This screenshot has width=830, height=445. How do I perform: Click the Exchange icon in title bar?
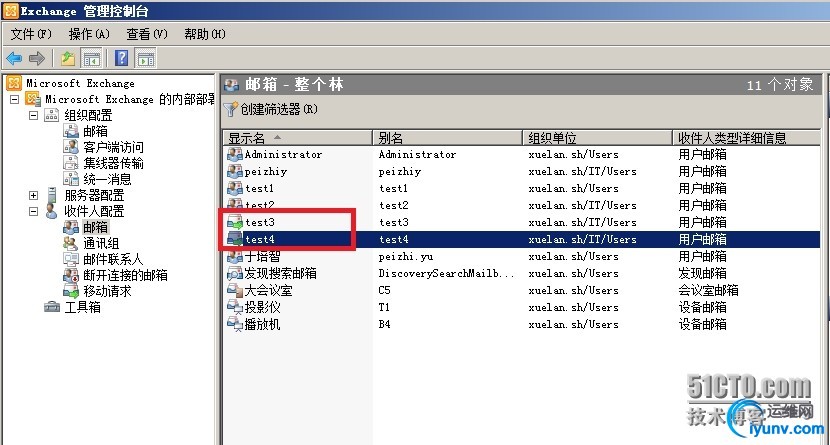(11, 11)
